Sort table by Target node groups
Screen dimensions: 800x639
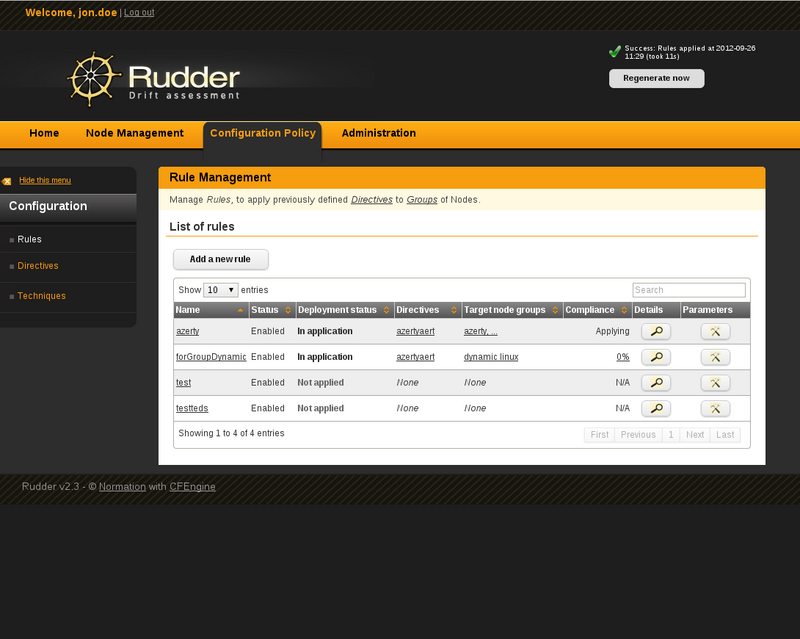coord(512,310)
